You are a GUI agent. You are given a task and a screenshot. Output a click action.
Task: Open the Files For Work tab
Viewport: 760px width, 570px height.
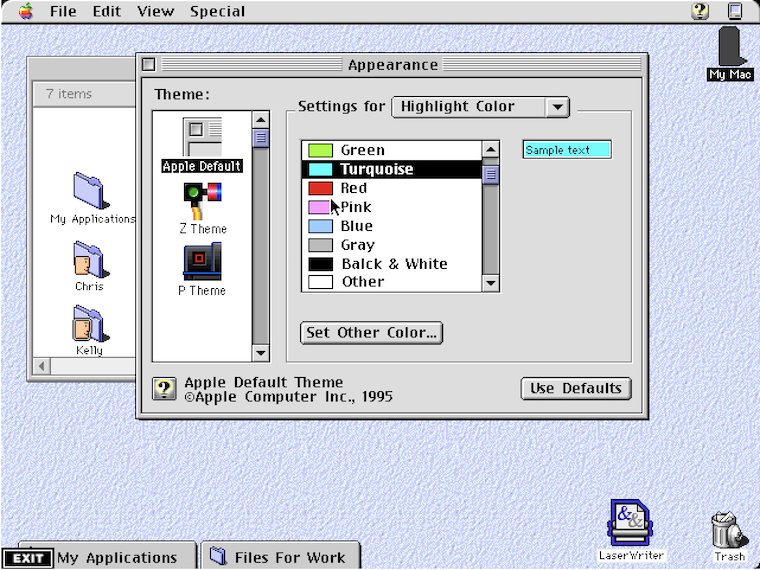281,556
